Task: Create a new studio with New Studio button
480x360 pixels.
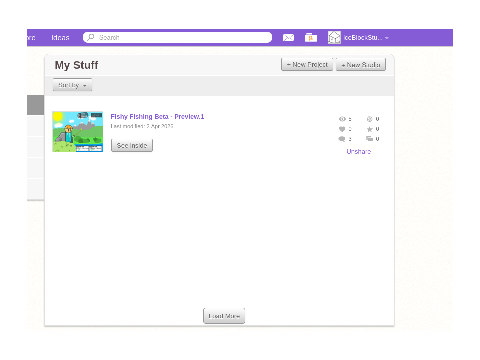Action: [x=361, y=65]
